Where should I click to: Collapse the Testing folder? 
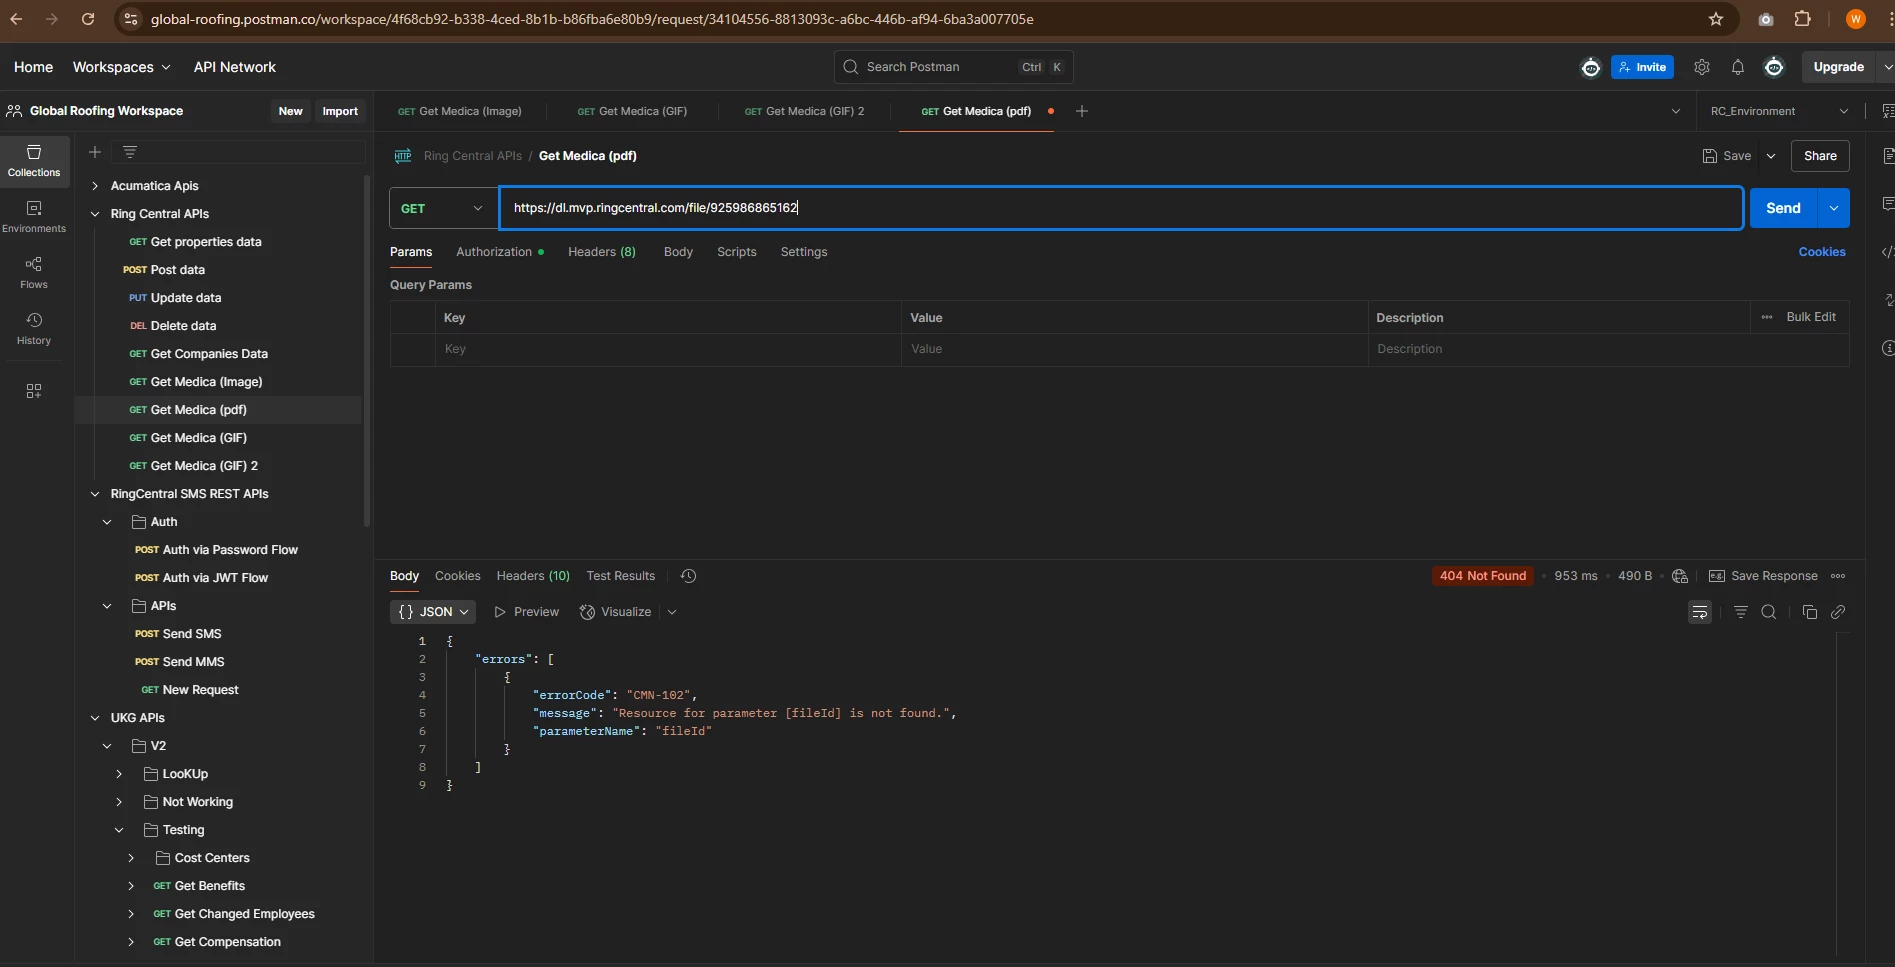(119, 830)
